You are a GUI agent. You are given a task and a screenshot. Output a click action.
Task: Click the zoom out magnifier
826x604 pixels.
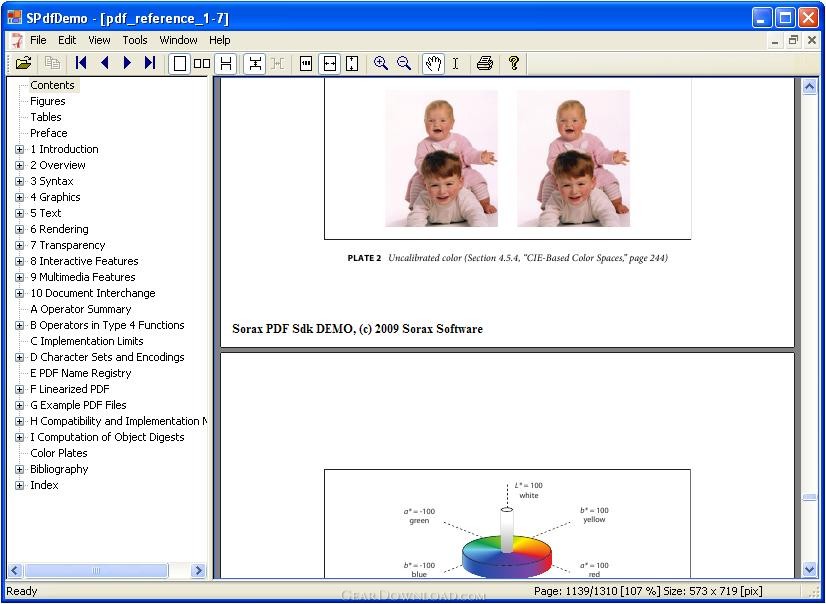(404, 63)
